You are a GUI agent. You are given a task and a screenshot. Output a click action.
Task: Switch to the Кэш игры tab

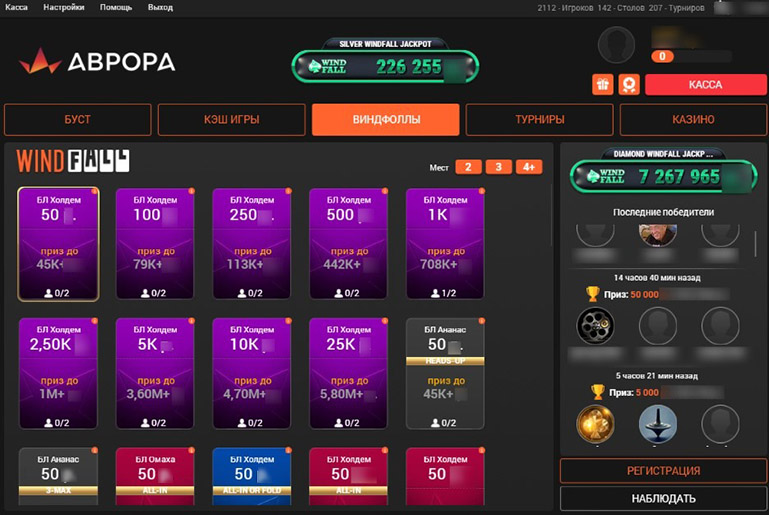(231, 120)
